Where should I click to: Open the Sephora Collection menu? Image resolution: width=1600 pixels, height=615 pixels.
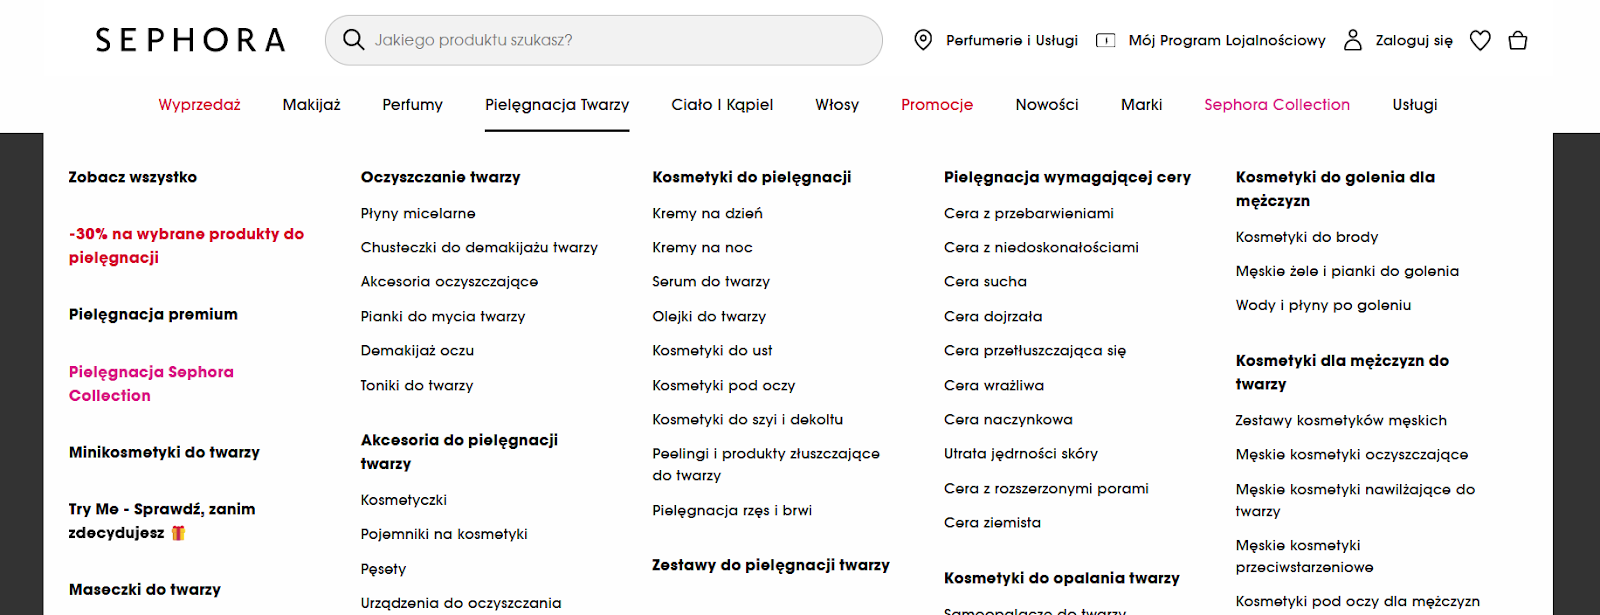[x=1277, y=105]
